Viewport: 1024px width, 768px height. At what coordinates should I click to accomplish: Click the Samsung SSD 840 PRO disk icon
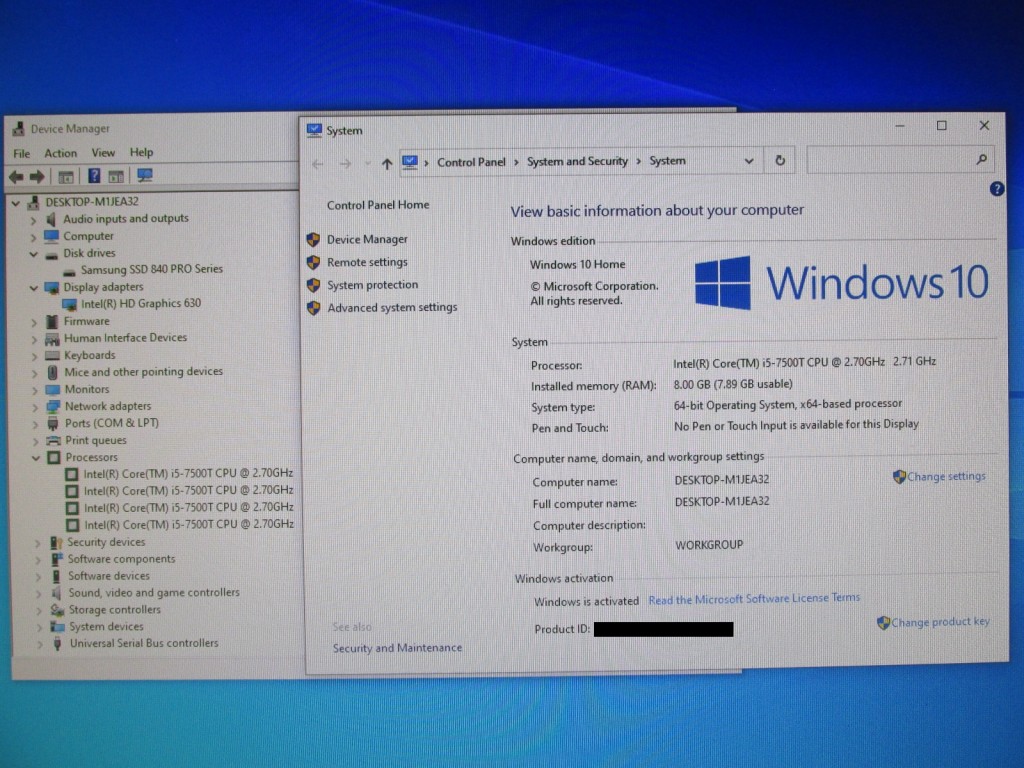click(69, 271)
